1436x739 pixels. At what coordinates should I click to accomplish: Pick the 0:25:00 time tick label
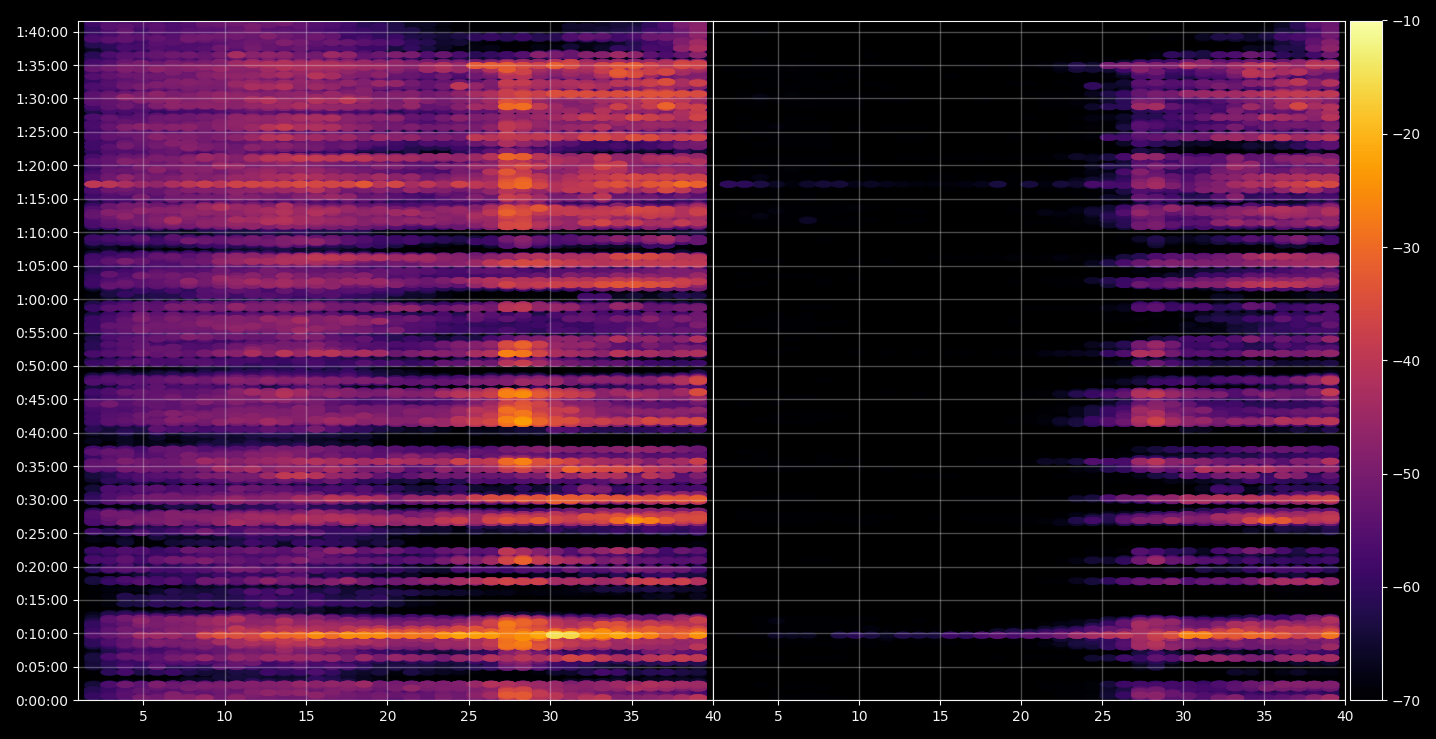pos(42,533)
